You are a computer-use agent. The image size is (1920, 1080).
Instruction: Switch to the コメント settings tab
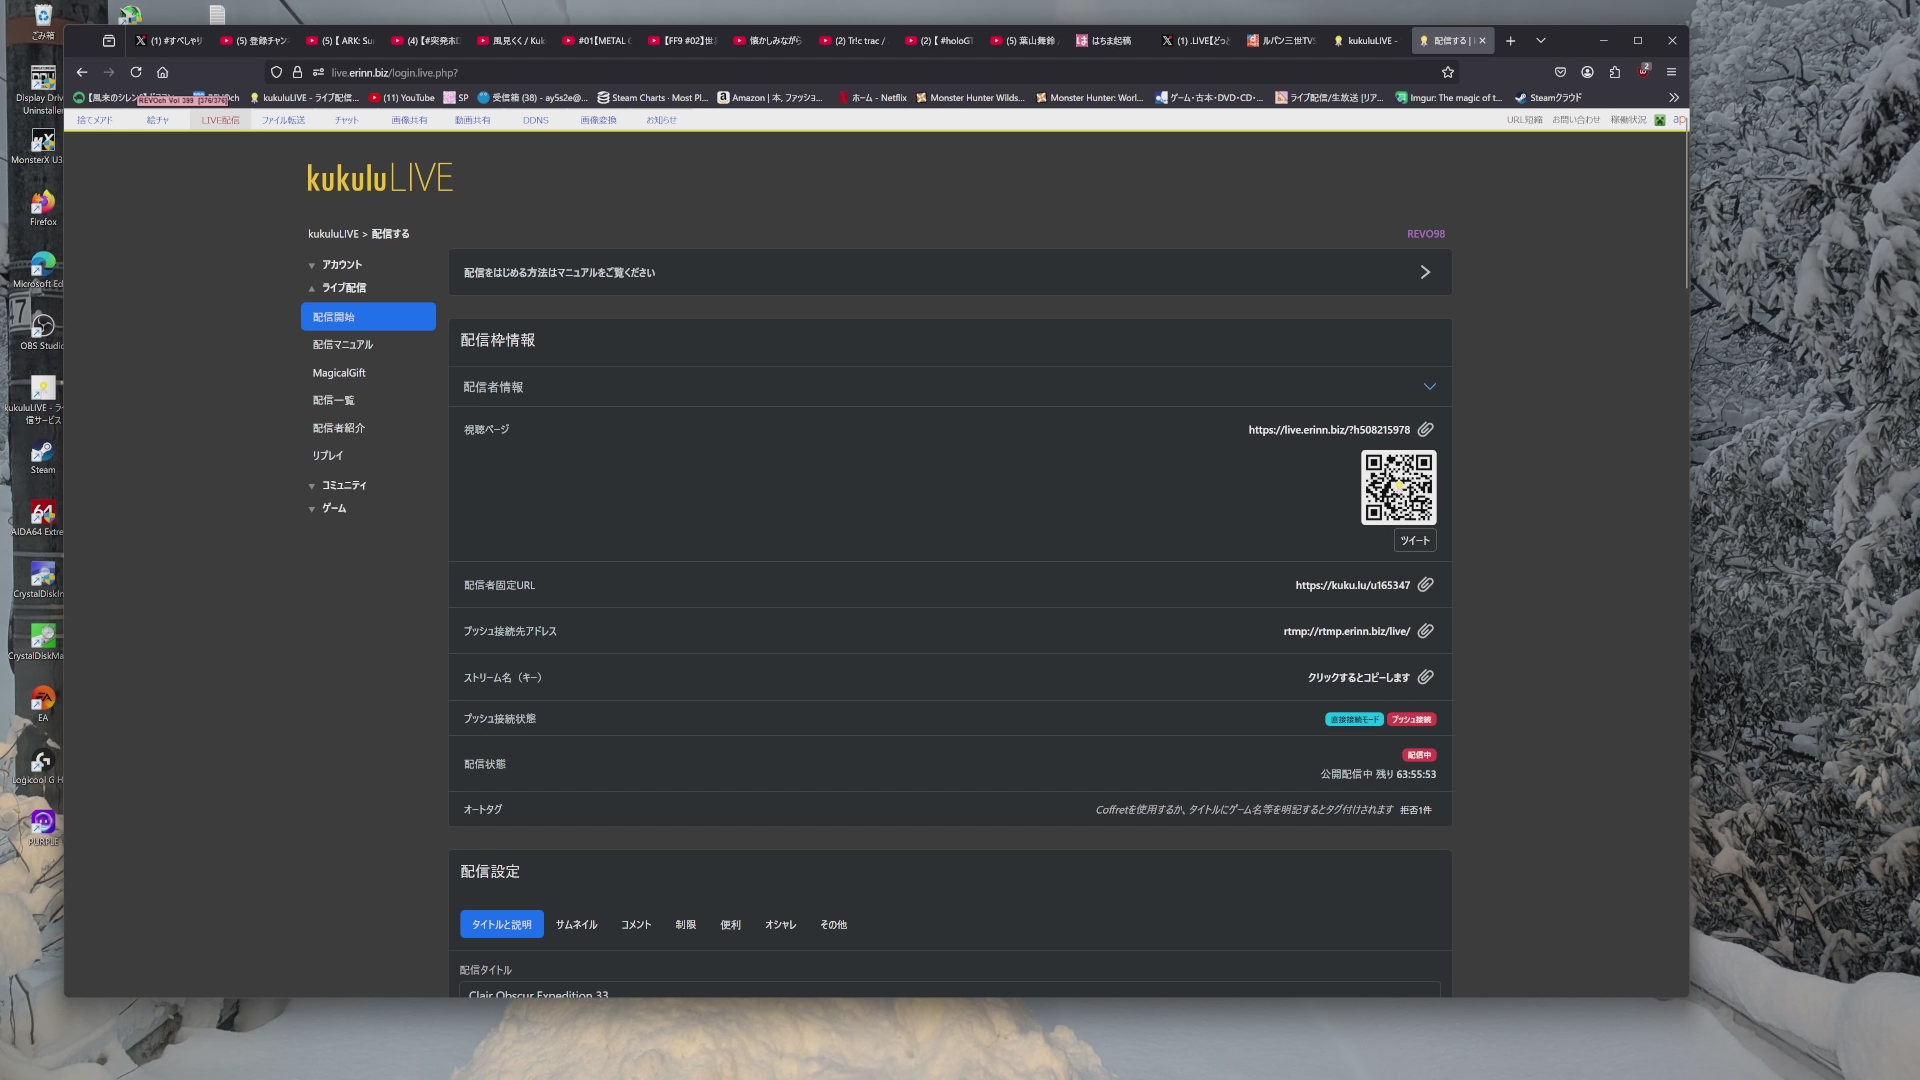click(x=636, y=924)
